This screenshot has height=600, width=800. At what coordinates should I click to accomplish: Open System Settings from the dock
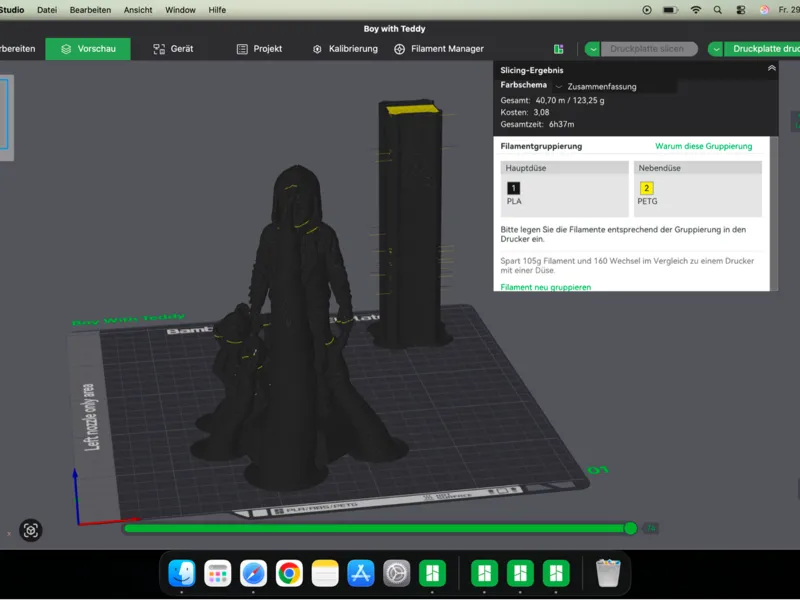(396, 573)
